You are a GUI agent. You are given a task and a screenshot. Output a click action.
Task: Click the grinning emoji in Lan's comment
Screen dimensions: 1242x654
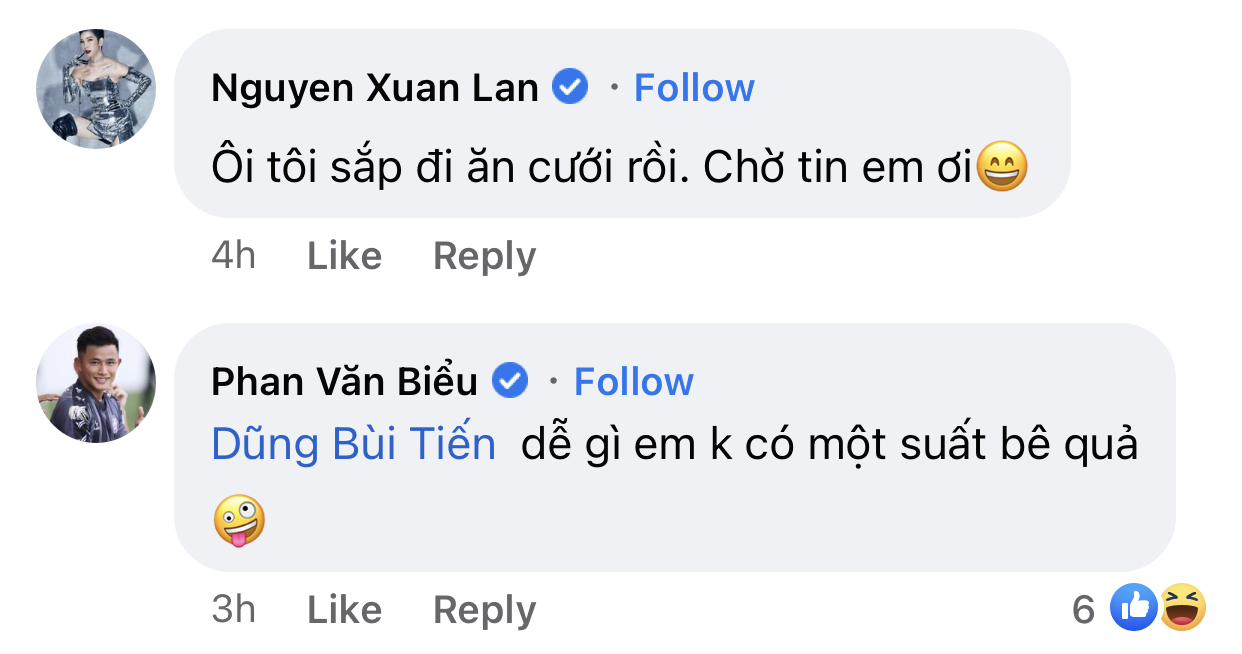point(1001,168)
